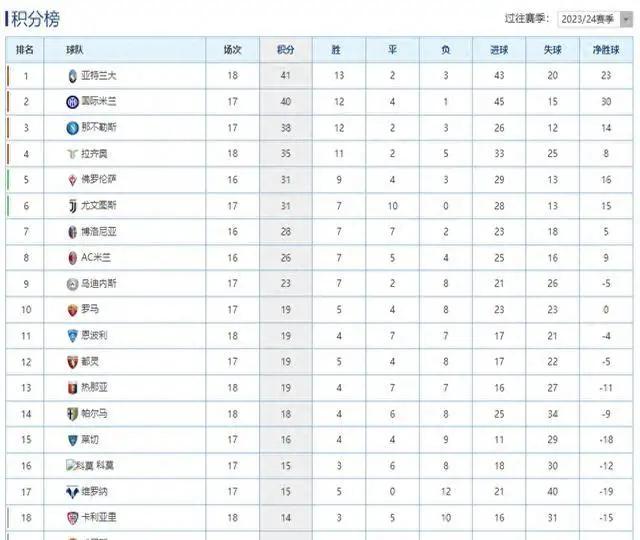Click the 进球 goals scored header
Viewport: 640px width, 540px height.
pyautogui.click(x=498, y=50)
